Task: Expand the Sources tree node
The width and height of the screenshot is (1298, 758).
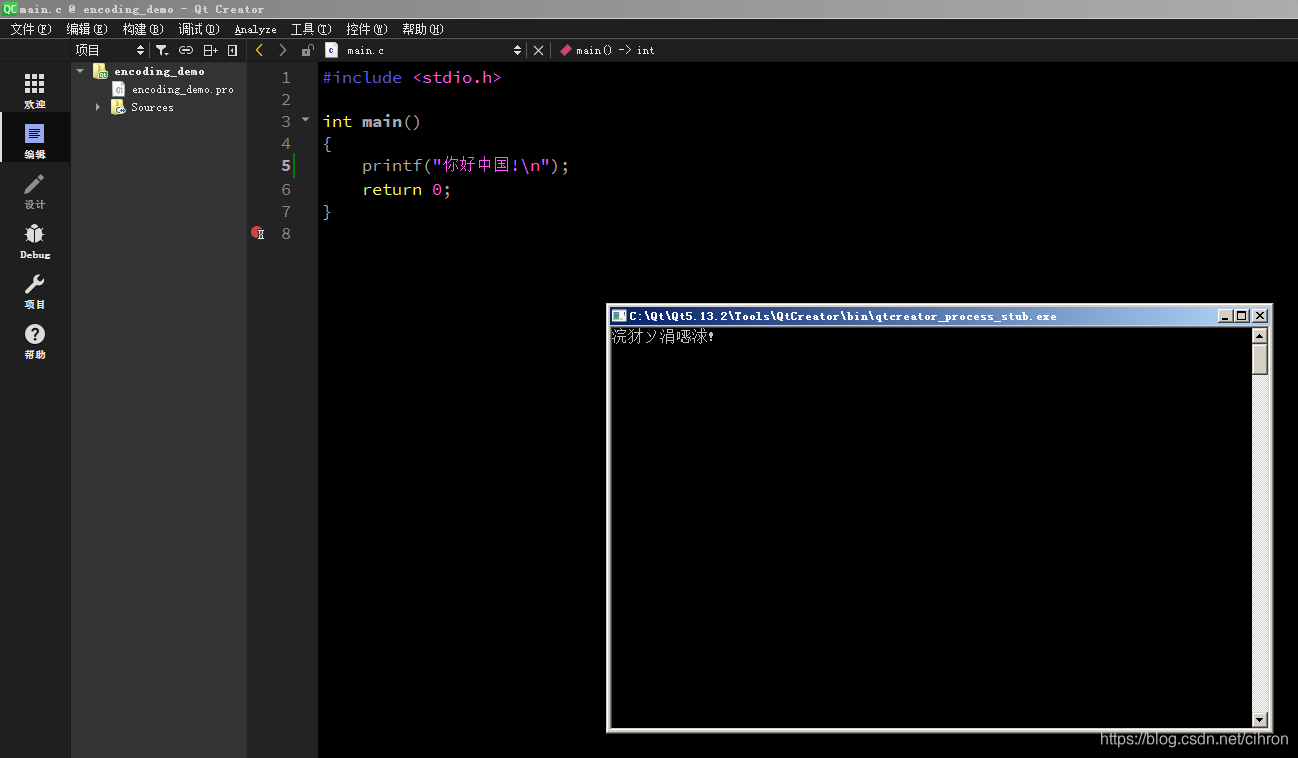Action: click(98, 107)
